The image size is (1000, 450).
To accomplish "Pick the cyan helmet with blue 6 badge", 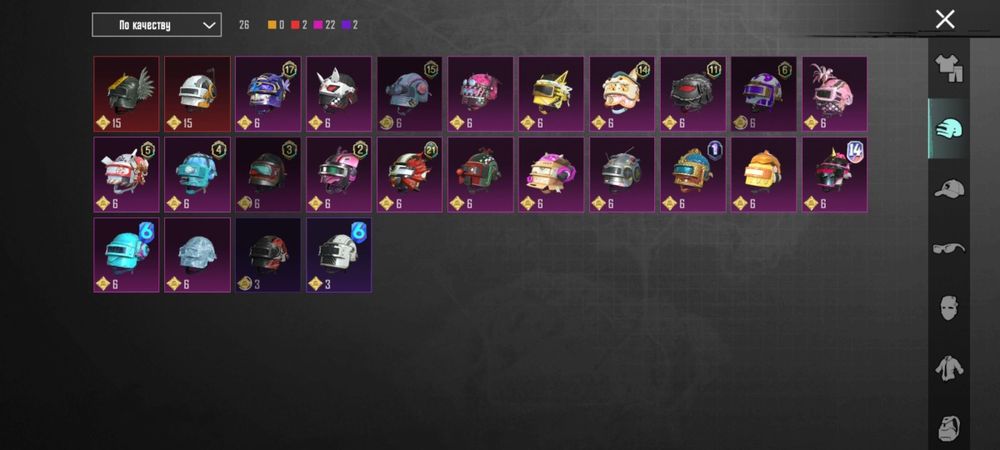I will pyautogui.click(x=126, y=255).
